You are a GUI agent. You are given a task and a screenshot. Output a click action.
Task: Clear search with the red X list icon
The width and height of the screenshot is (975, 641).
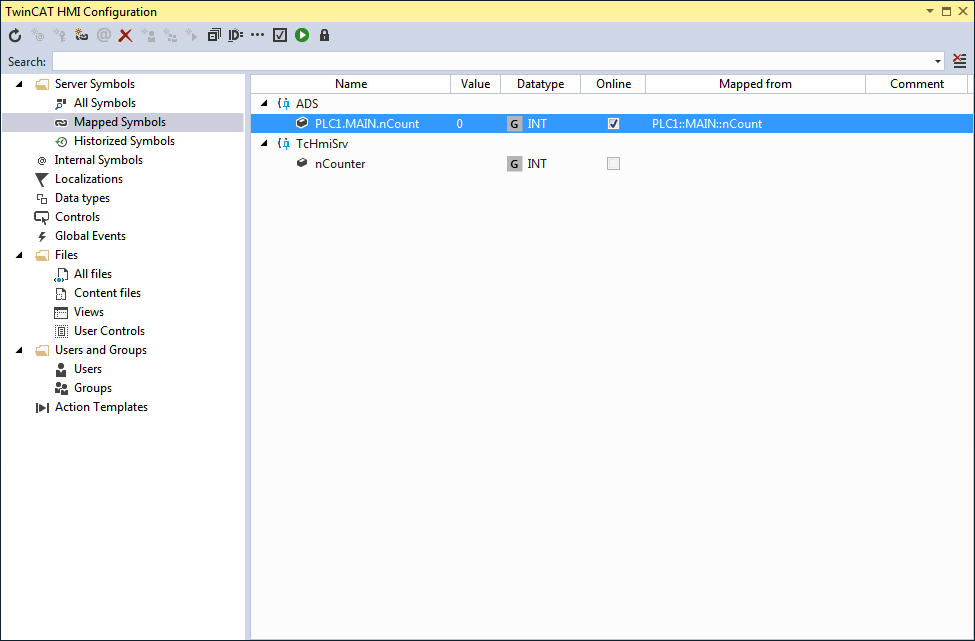tap(959, 61)
